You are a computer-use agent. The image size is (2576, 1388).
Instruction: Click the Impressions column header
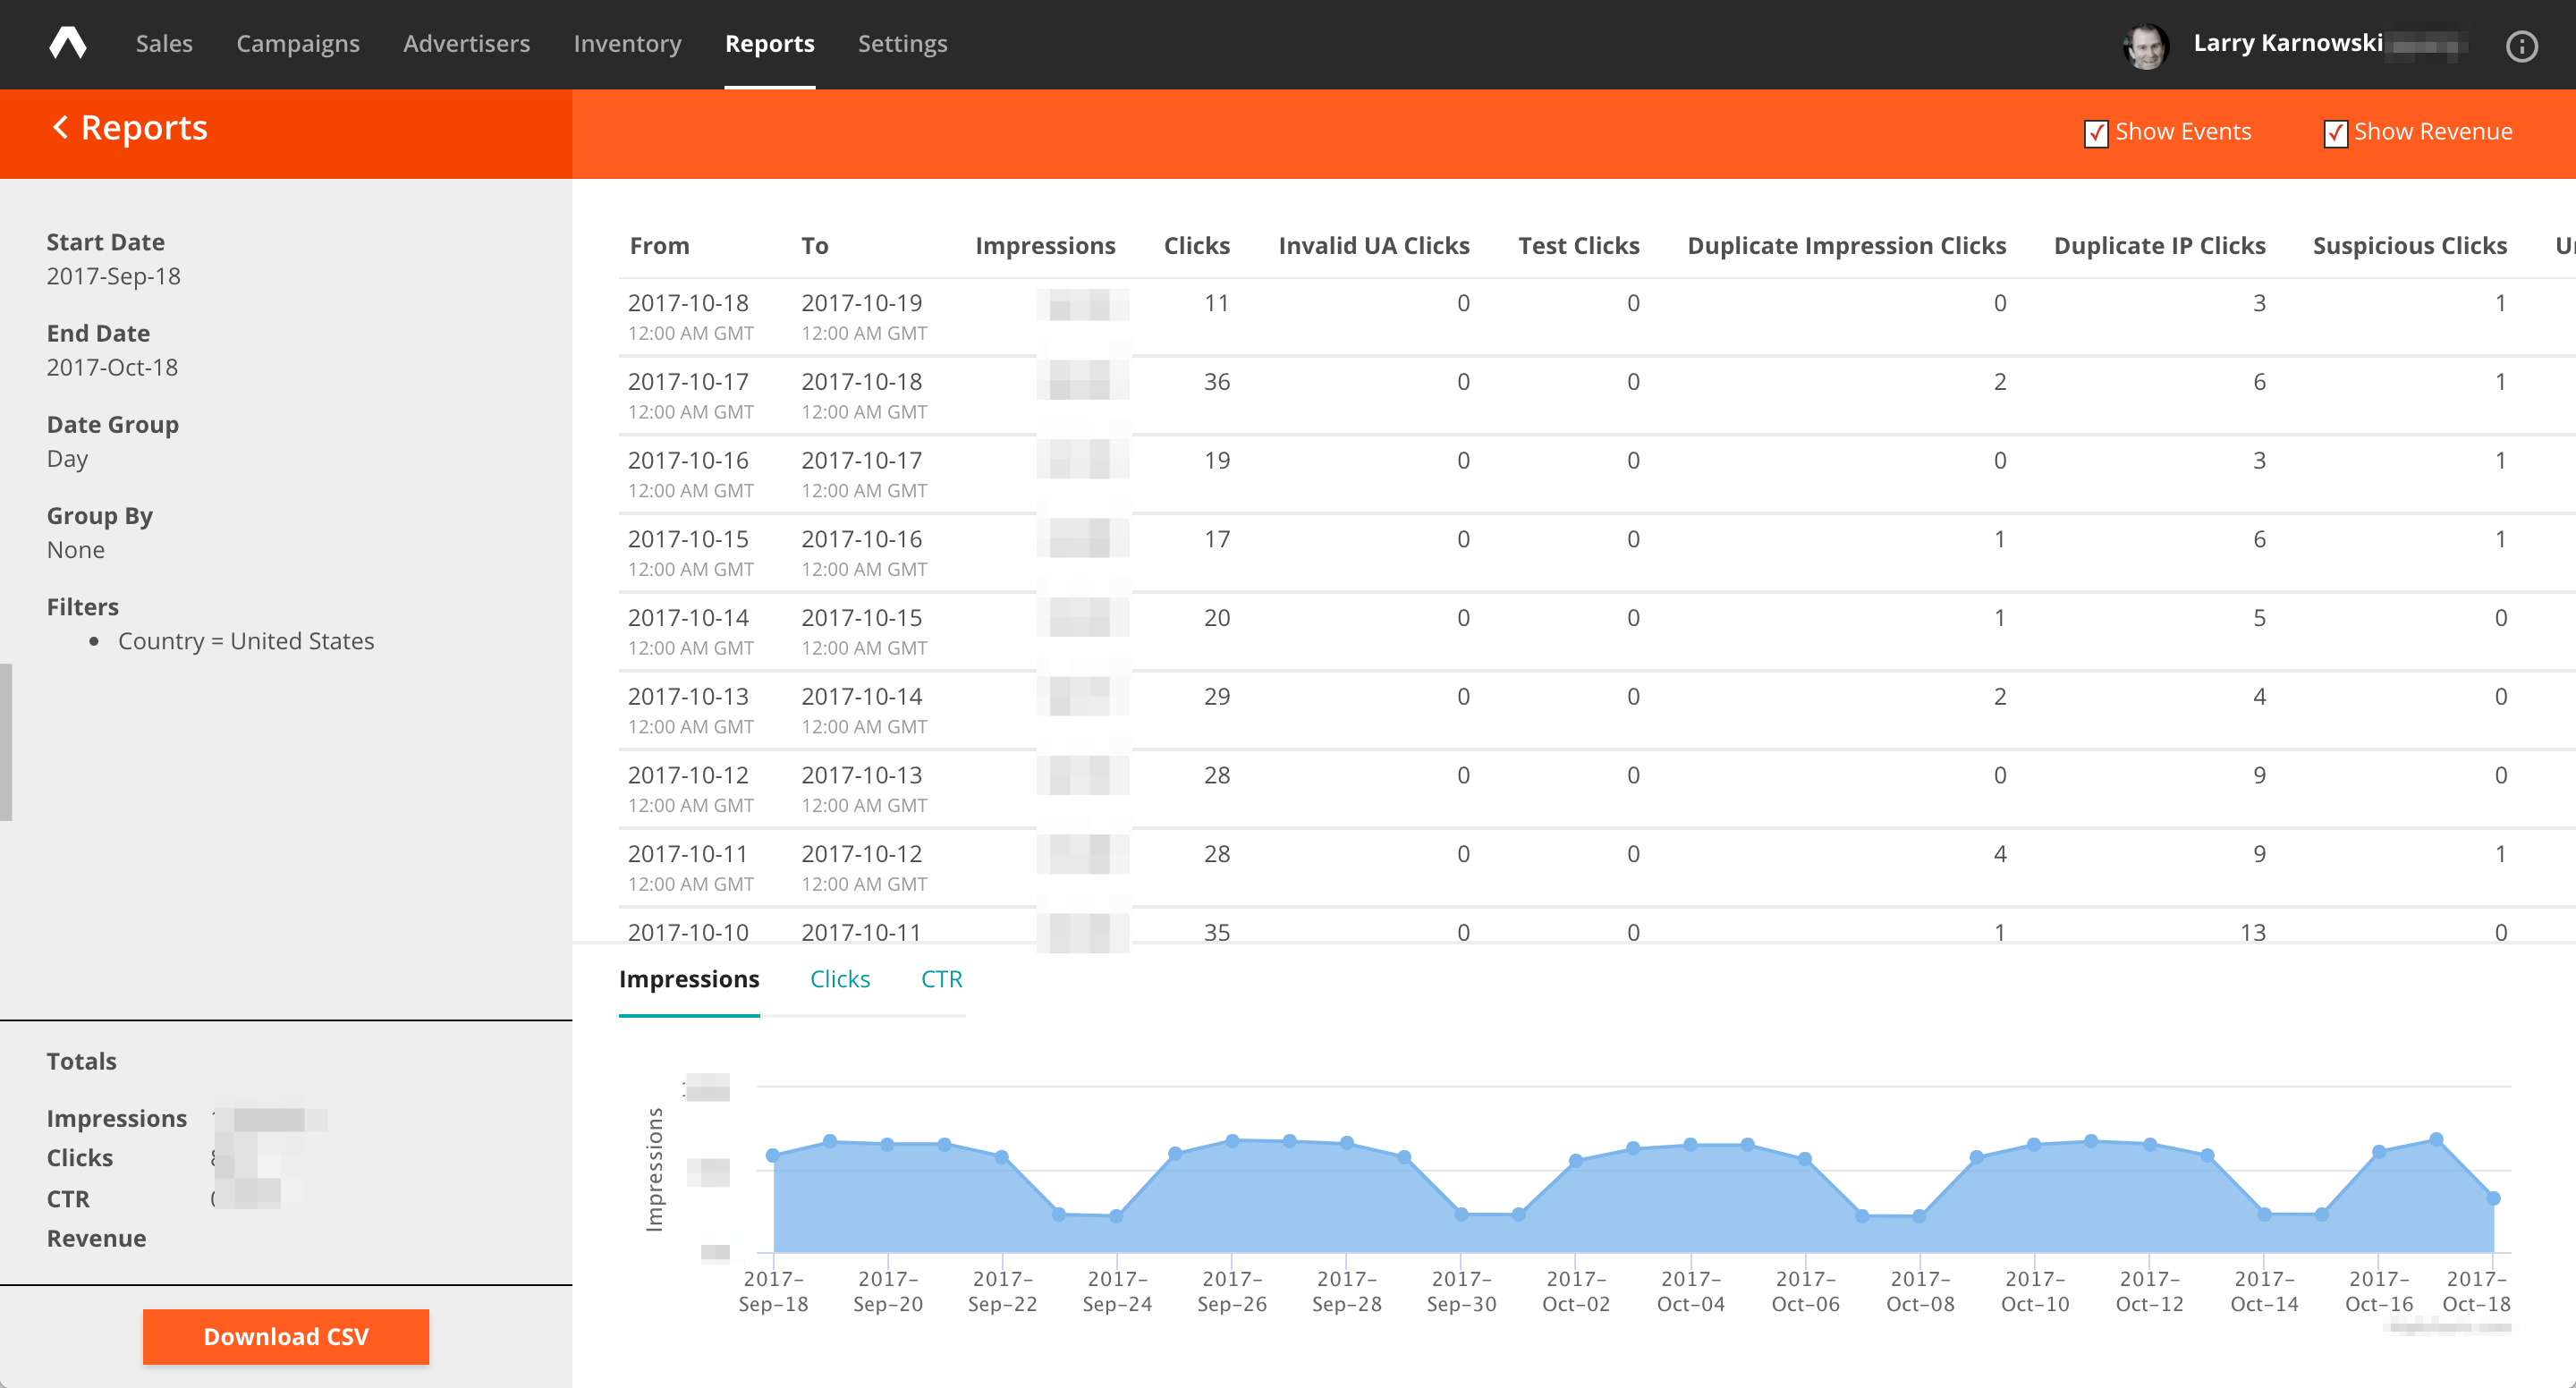pos(1045,245)
